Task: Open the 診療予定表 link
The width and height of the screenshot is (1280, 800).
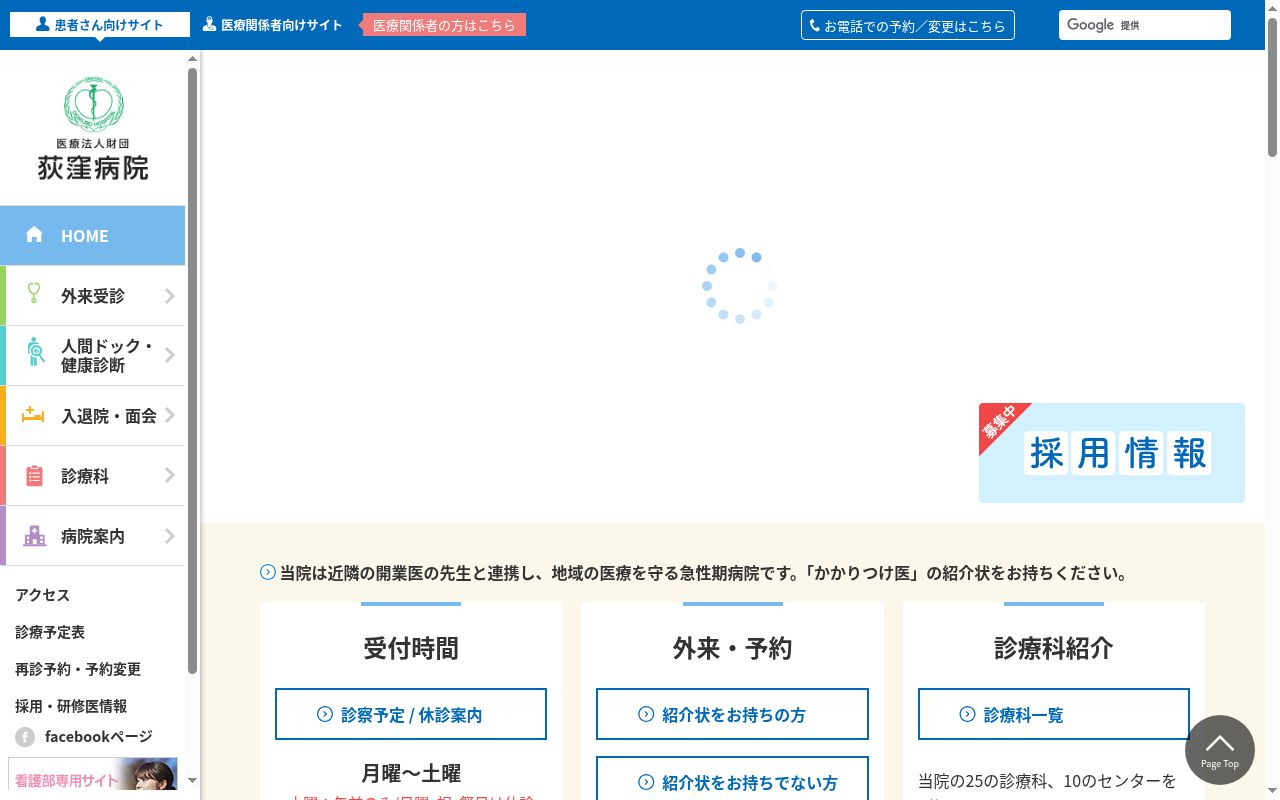Action: (x=50, y=631)
